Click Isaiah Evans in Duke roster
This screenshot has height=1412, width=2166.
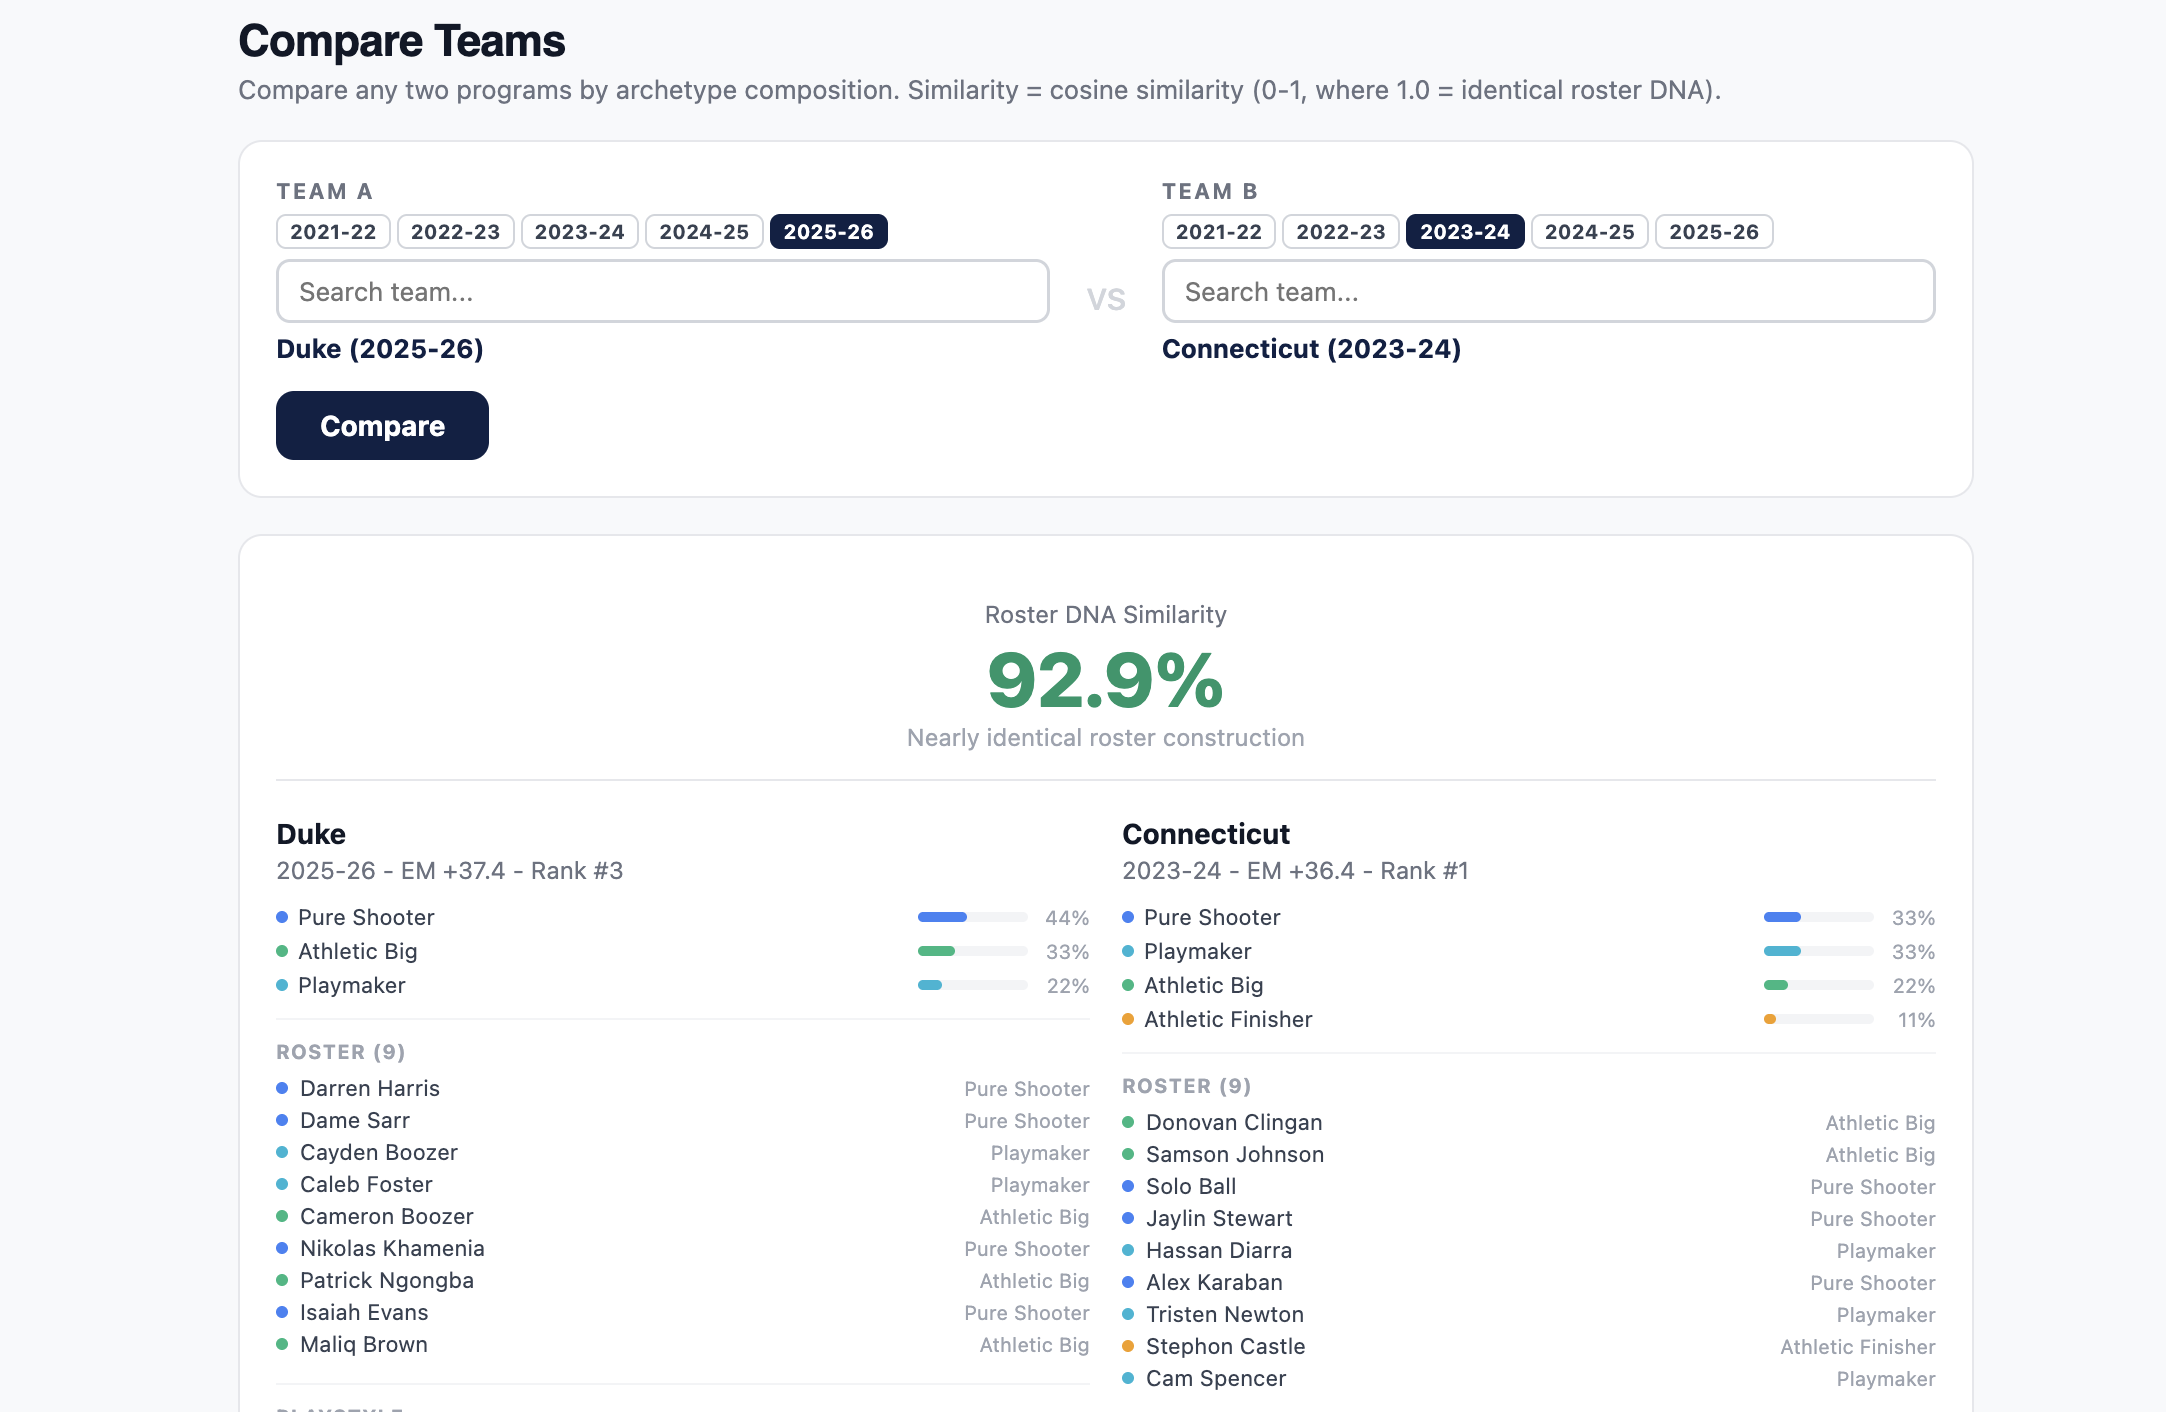point(364,1312)
